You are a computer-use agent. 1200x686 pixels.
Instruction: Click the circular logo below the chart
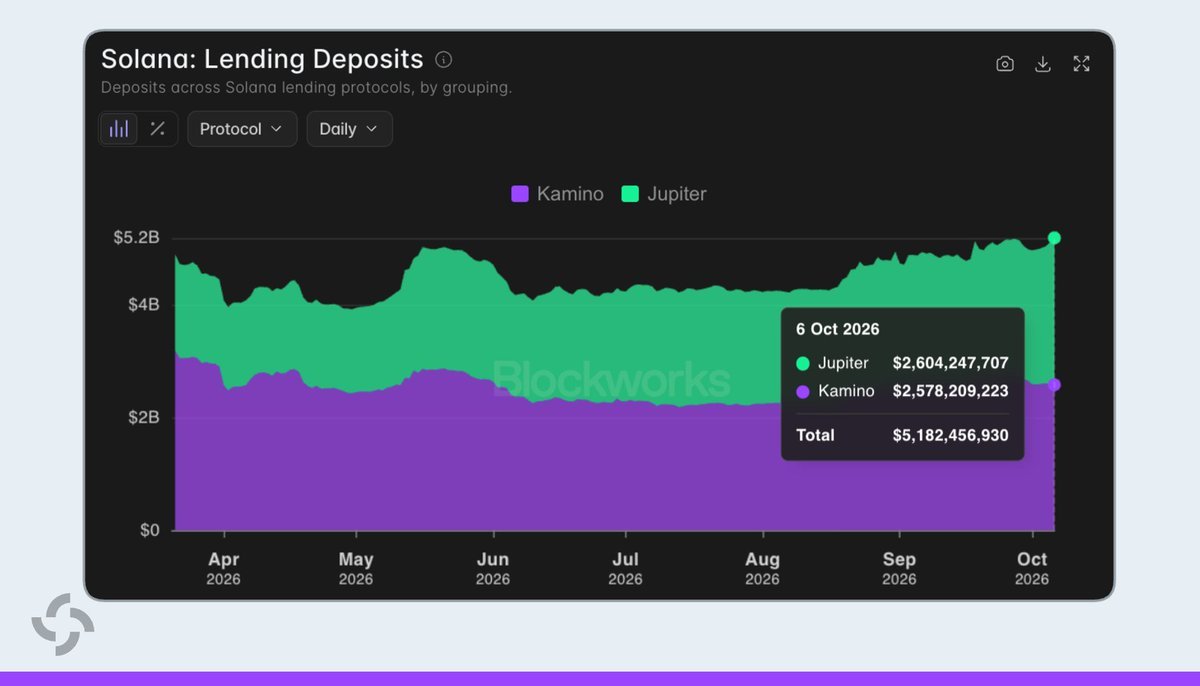point(63,624)
